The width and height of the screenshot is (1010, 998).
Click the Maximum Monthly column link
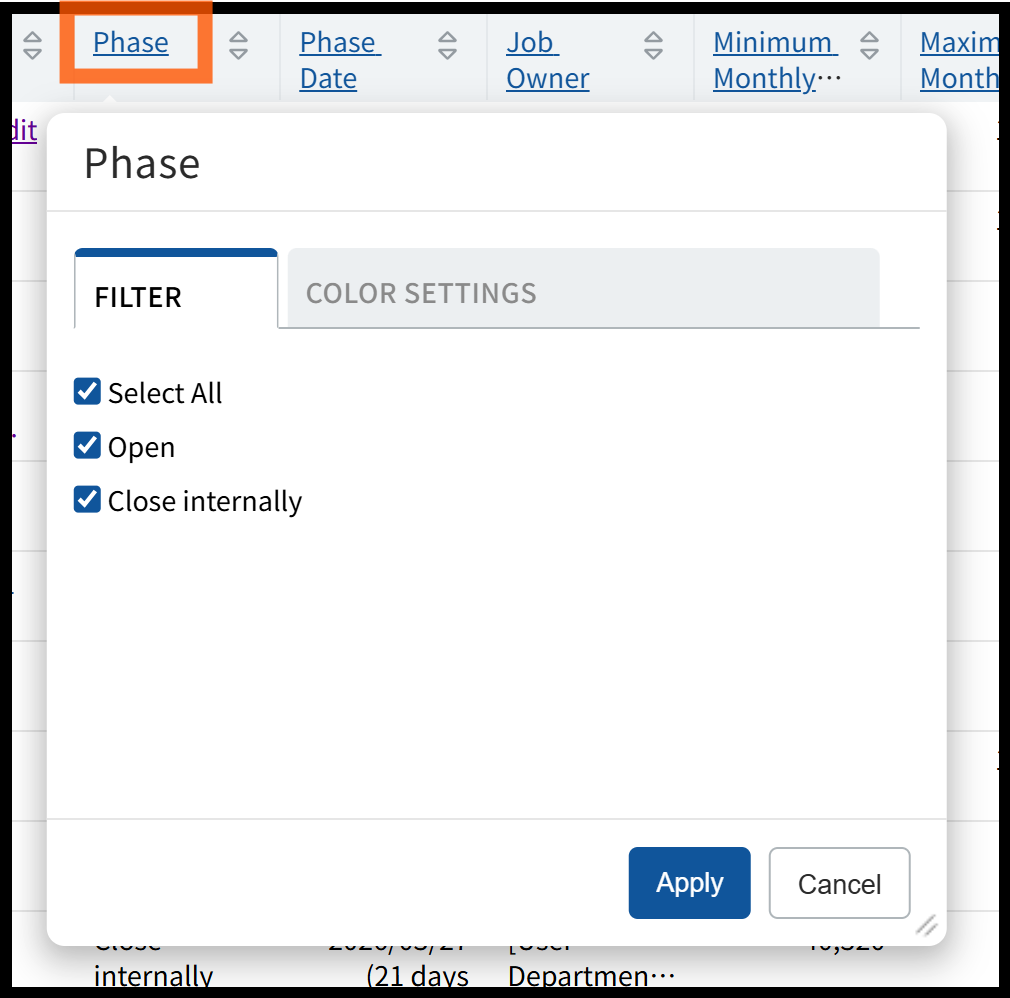click(959, 60)
